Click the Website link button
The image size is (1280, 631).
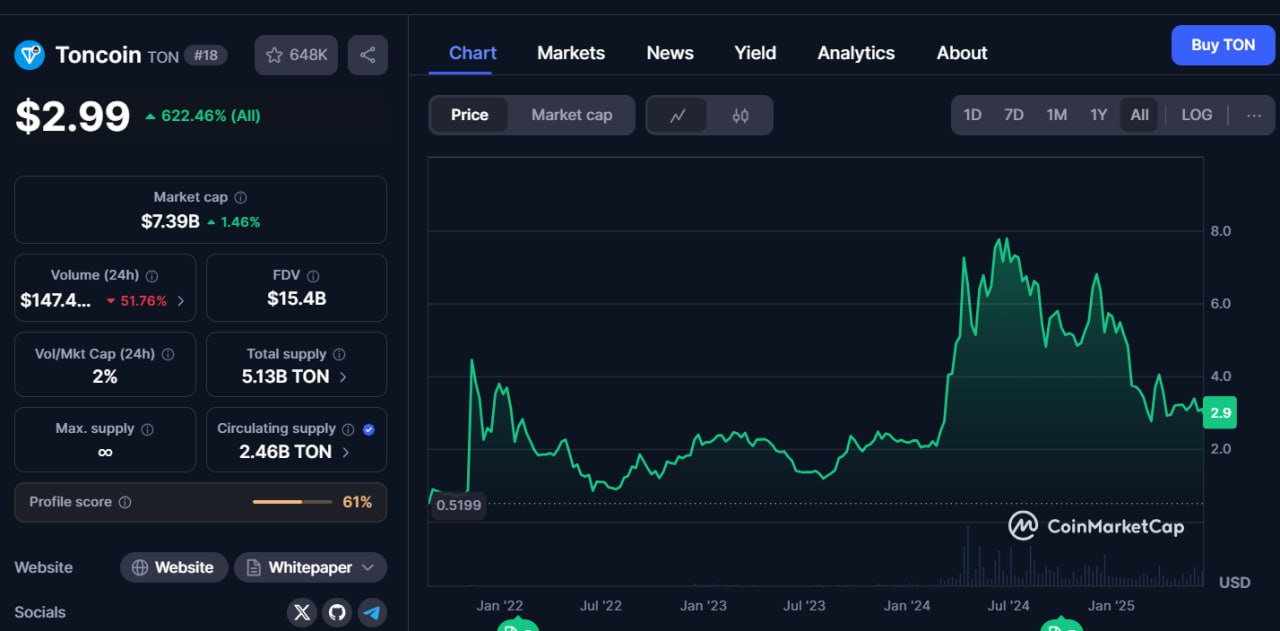[x=174, y=567]
